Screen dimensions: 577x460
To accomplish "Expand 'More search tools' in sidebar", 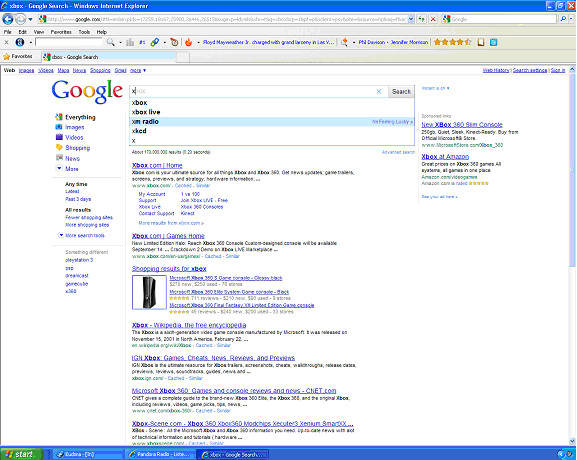I will pos(82,236).
